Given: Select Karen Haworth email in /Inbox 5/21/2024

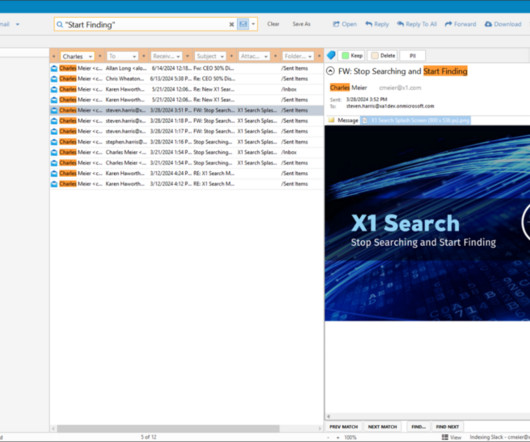Looking at the screenshot, I should point(186,89).
